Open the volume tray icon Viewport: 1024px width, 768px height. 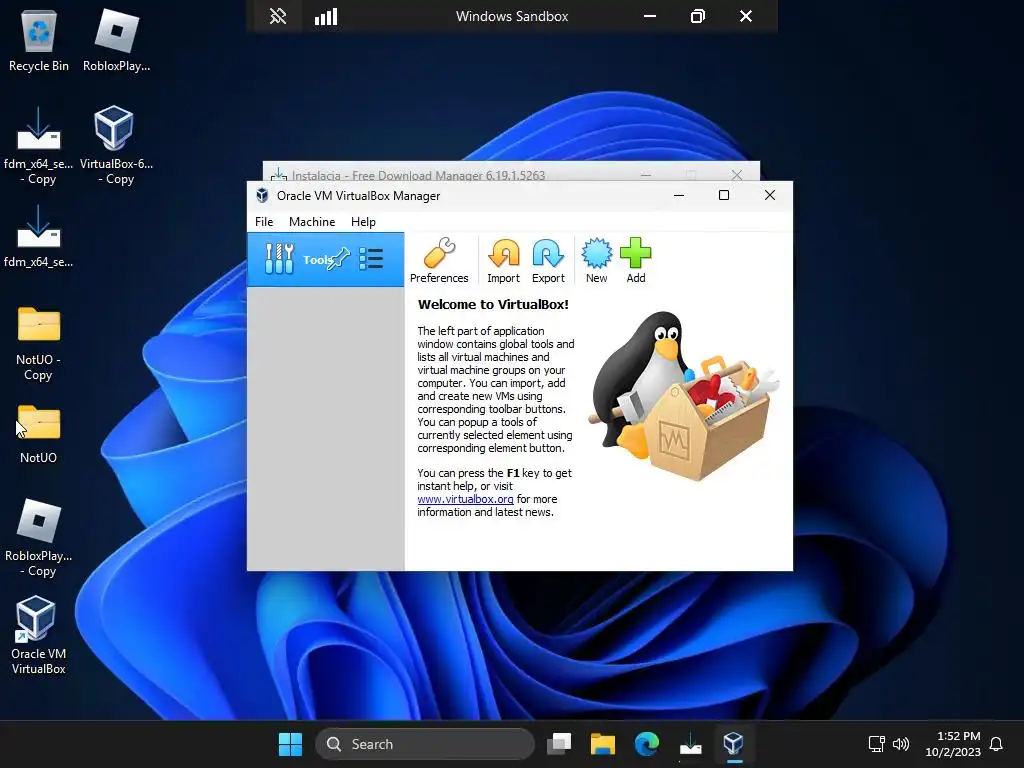[901, 744]
